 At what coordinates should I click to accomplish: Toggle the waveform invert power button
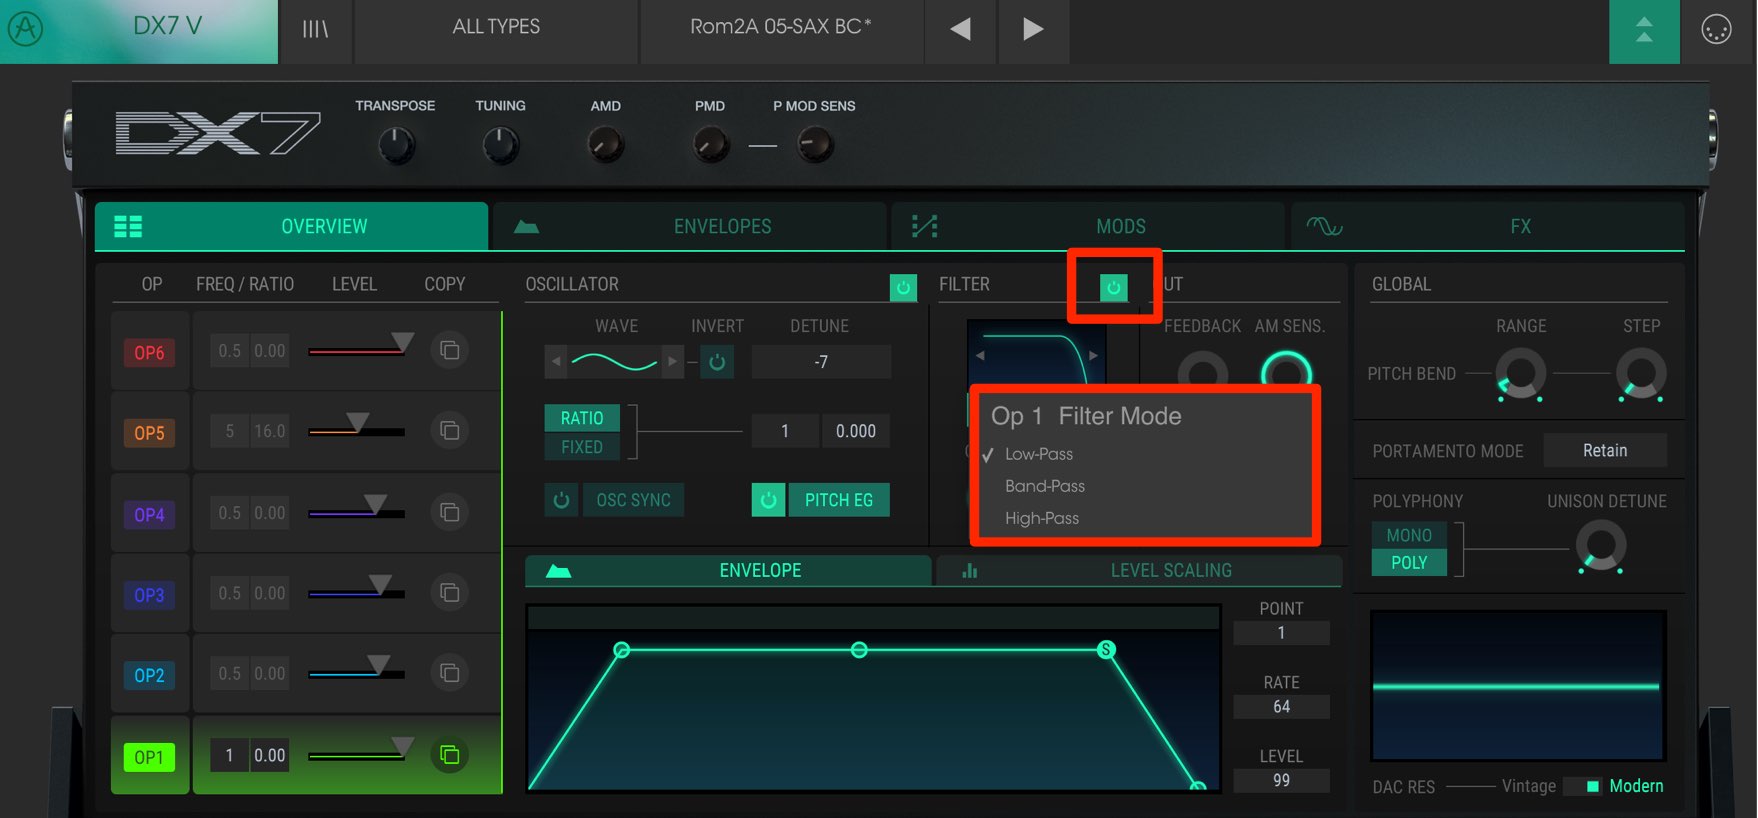point(717,362)
